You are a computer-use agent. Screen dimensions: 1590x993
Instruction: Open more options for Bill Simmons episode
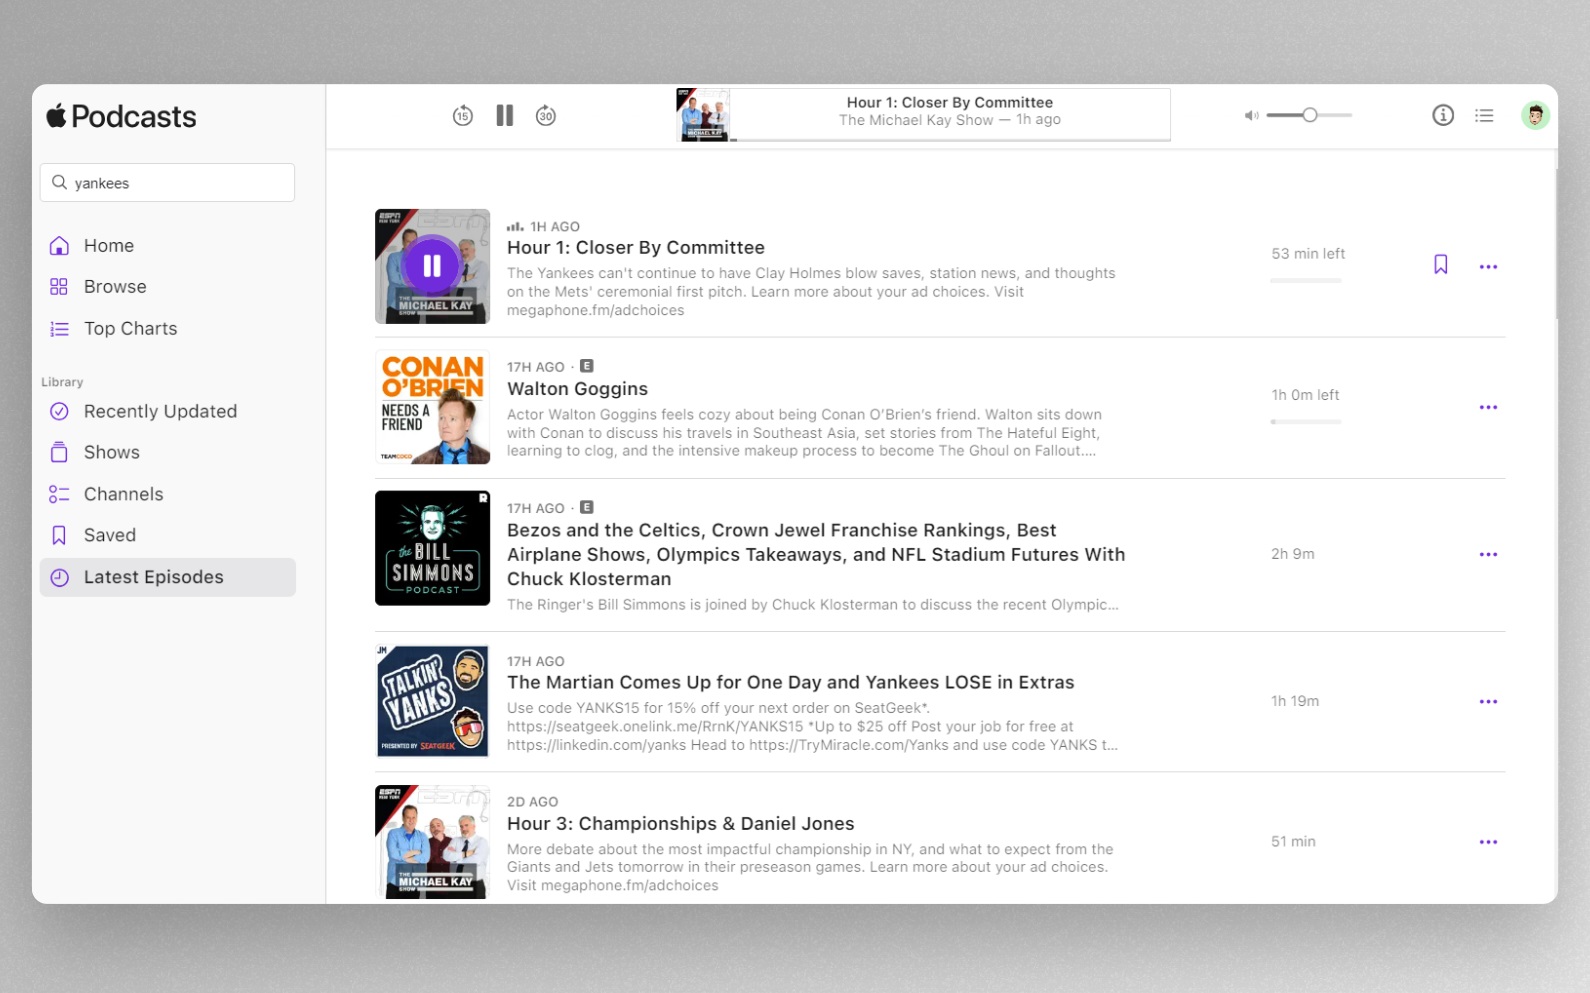pyautogui.click(x=1488, y=555)
